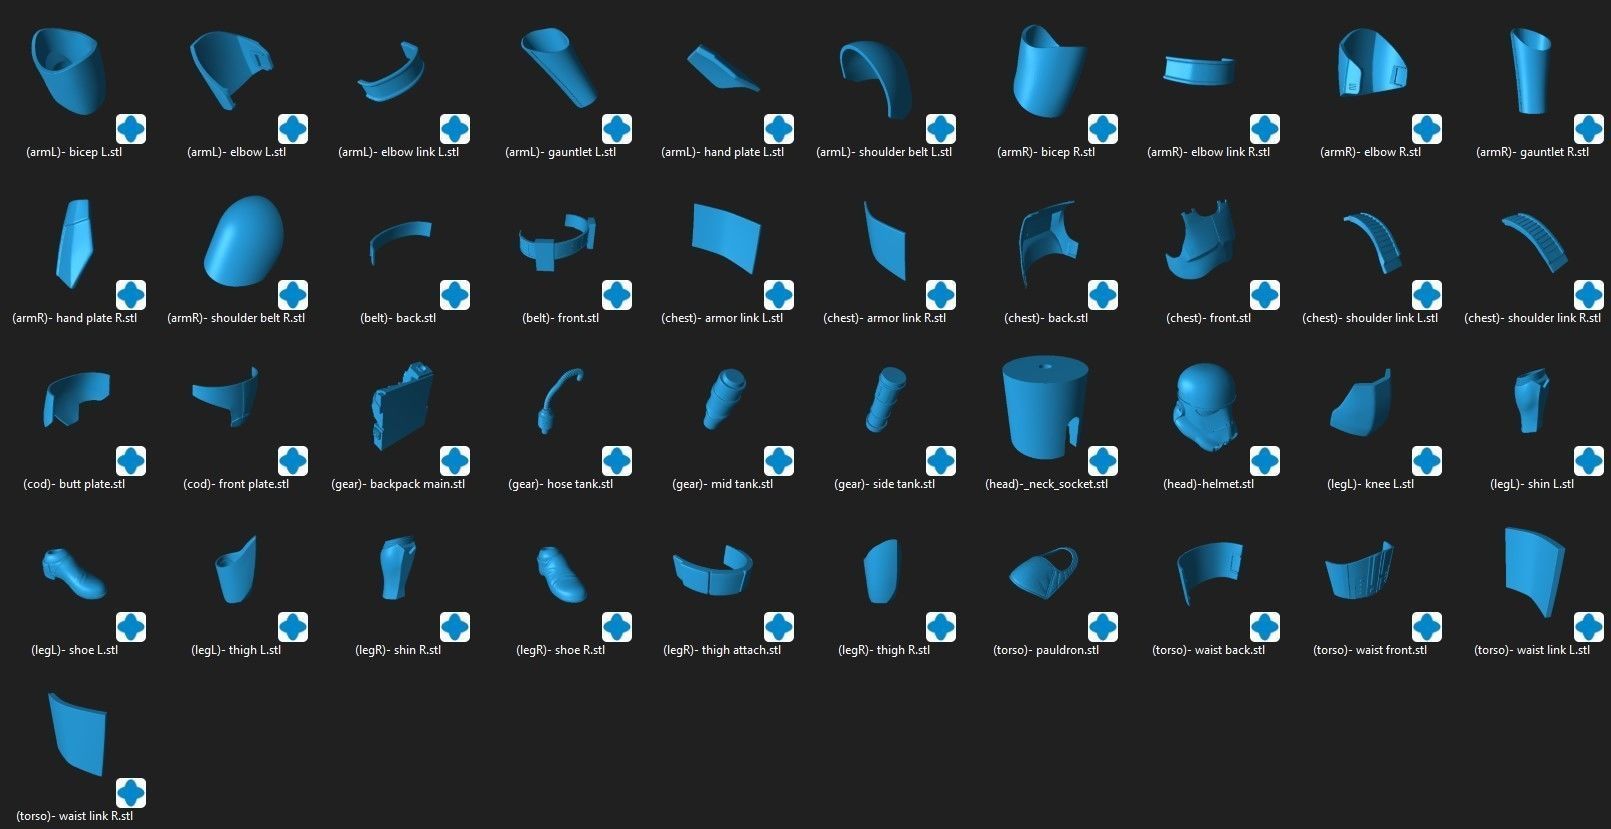Select the (torso)- waist front.stl thumbnail
The width and height of the screenshot is (1611, 829).
tap(1360, 571)
